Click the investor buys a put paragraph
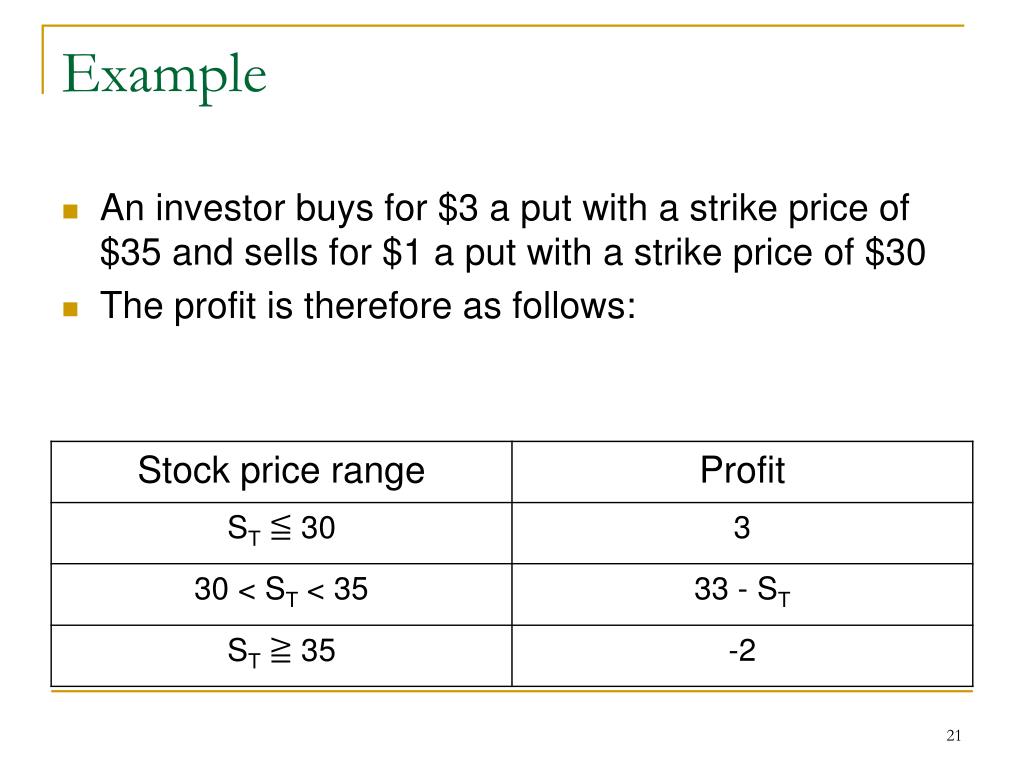The image size is (1024, 768). [513, 231]
